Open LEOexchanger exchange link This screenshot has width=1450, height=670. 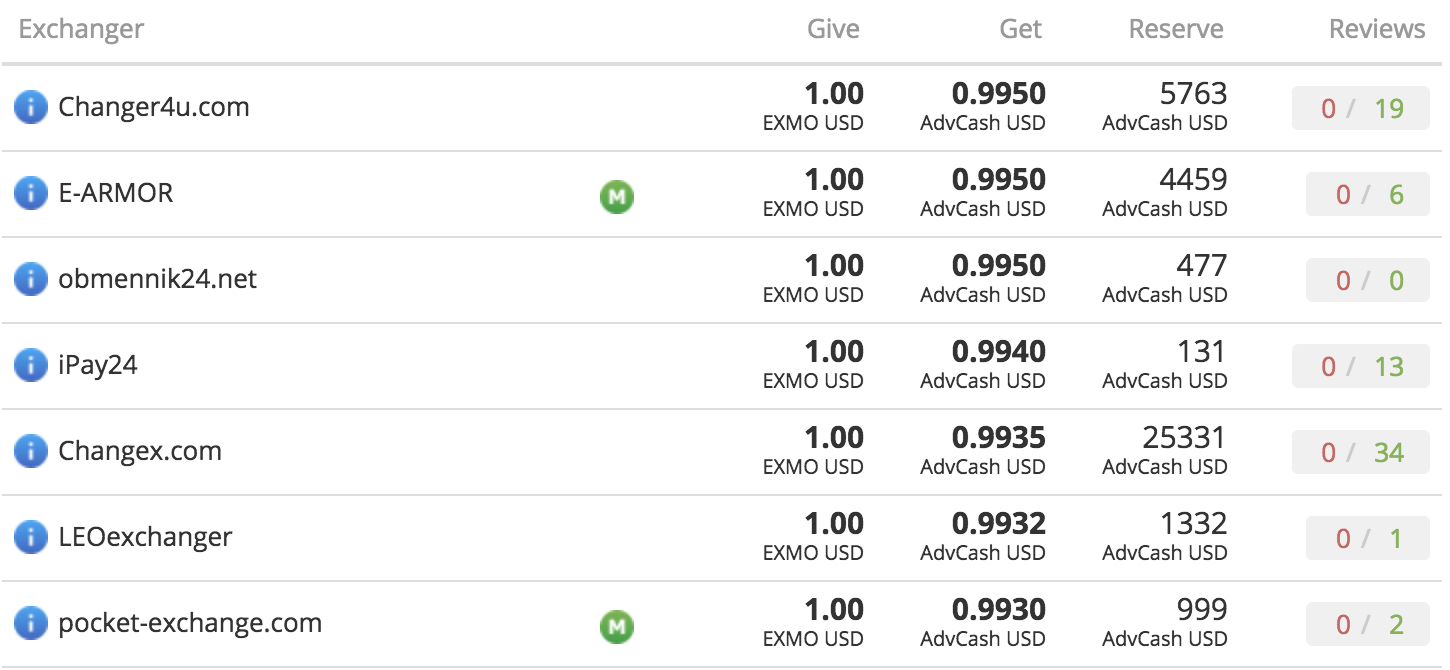(x=145, y=537)
